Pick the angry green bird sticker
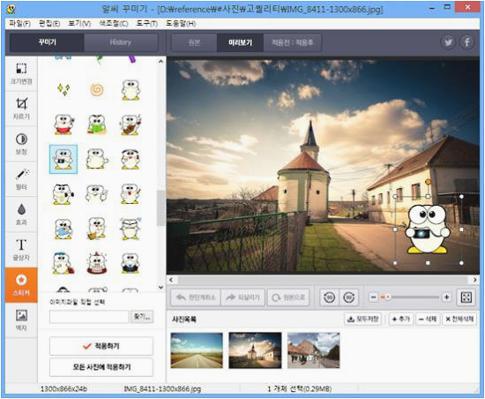Screen dimensions: 485x399 [97, 124]
